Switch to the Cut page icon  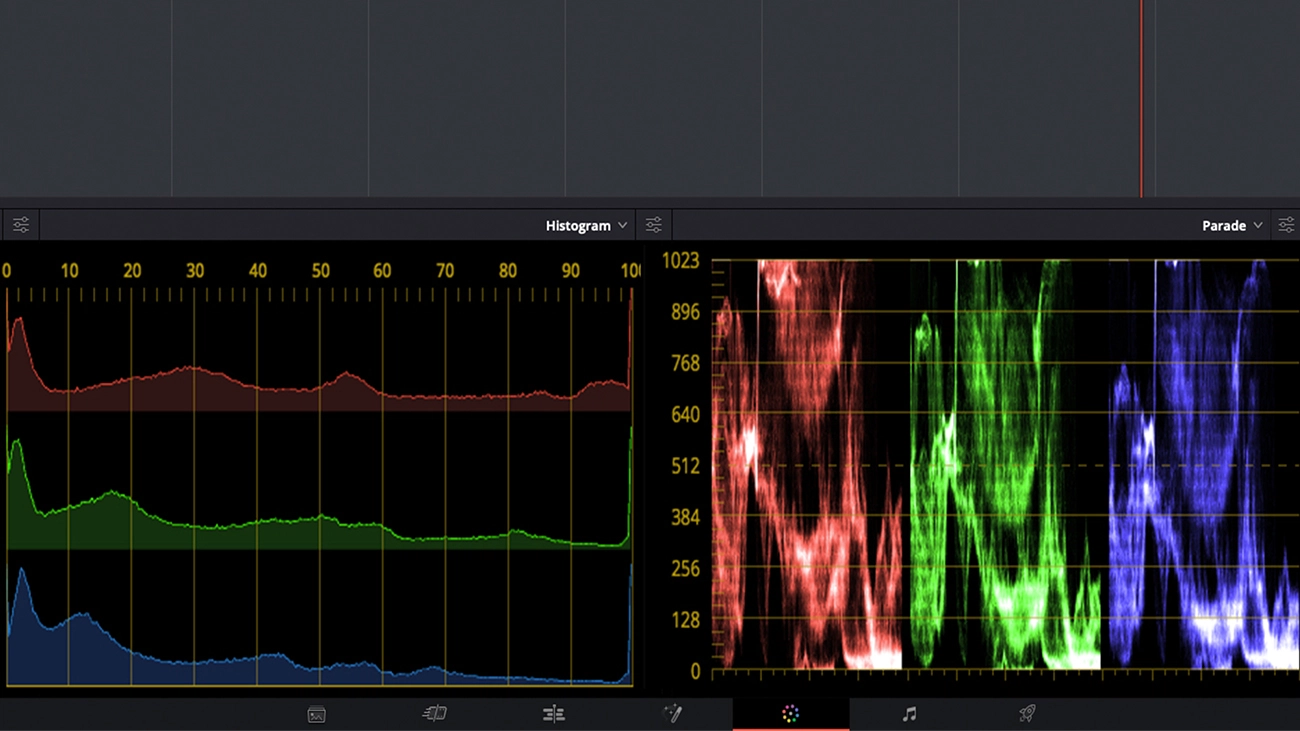click(x=434, y=714)
